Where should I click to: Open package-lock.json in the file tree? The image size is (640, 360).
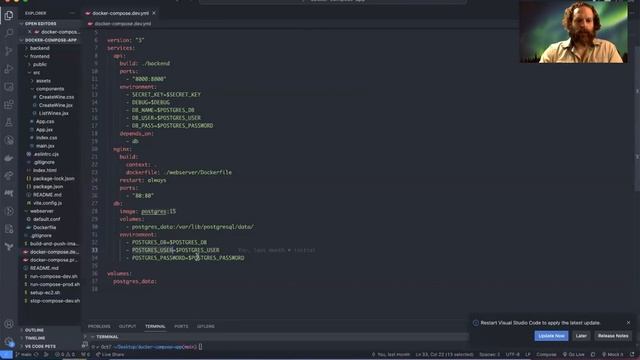[x=53, y=178]
